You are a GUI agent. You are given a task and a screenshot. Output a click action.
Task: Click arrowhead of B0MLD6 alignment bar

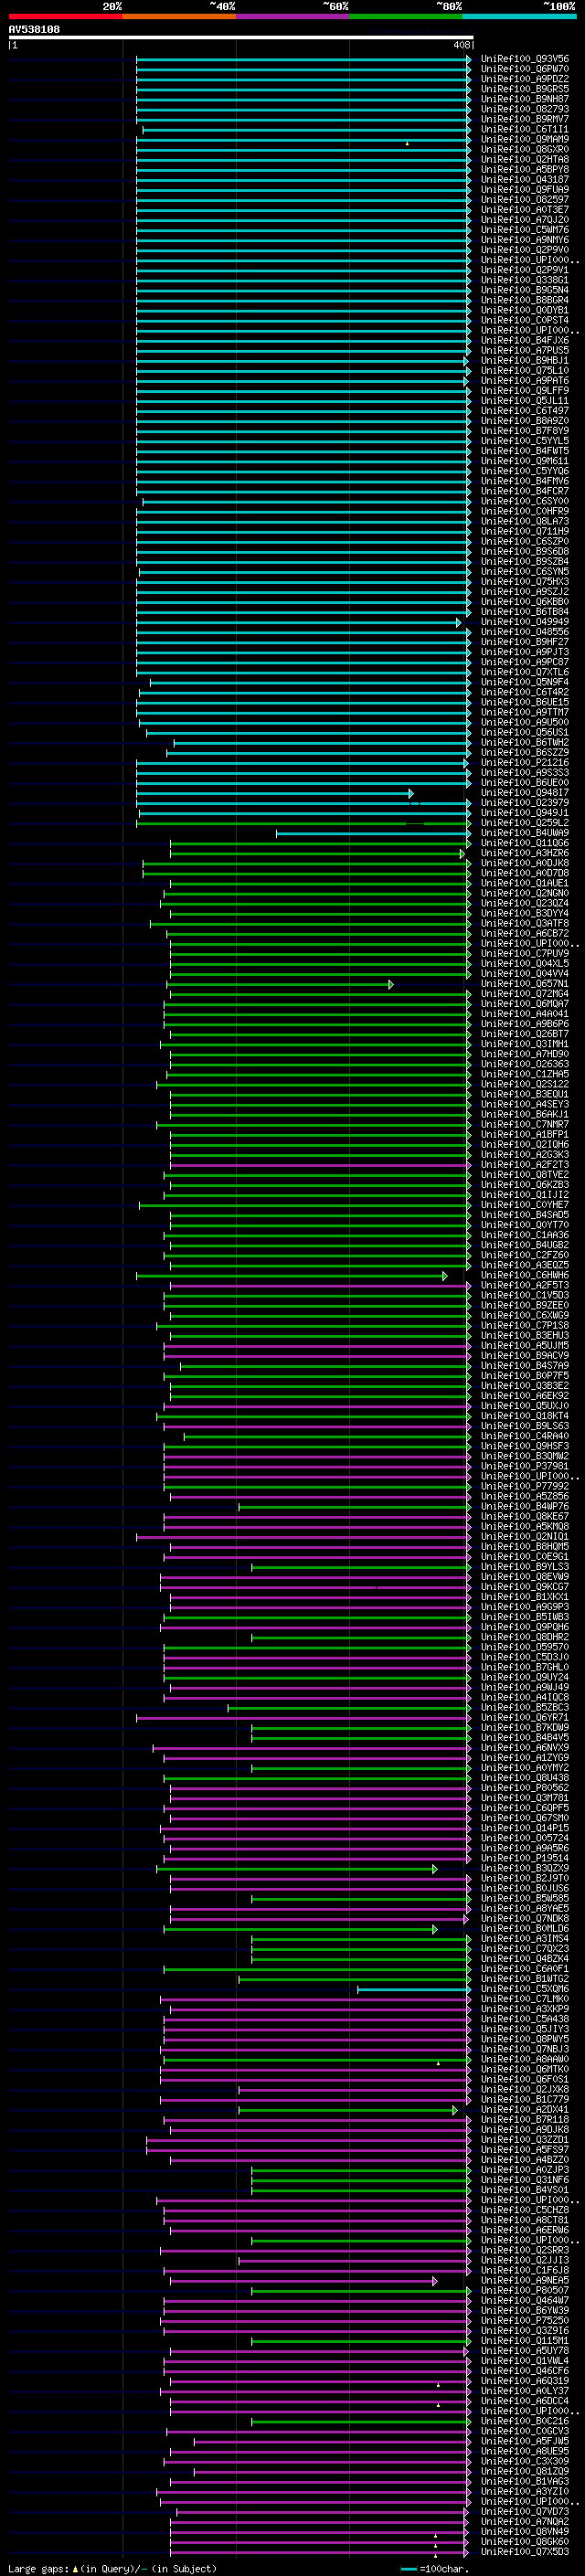(x=435, y=1929)
